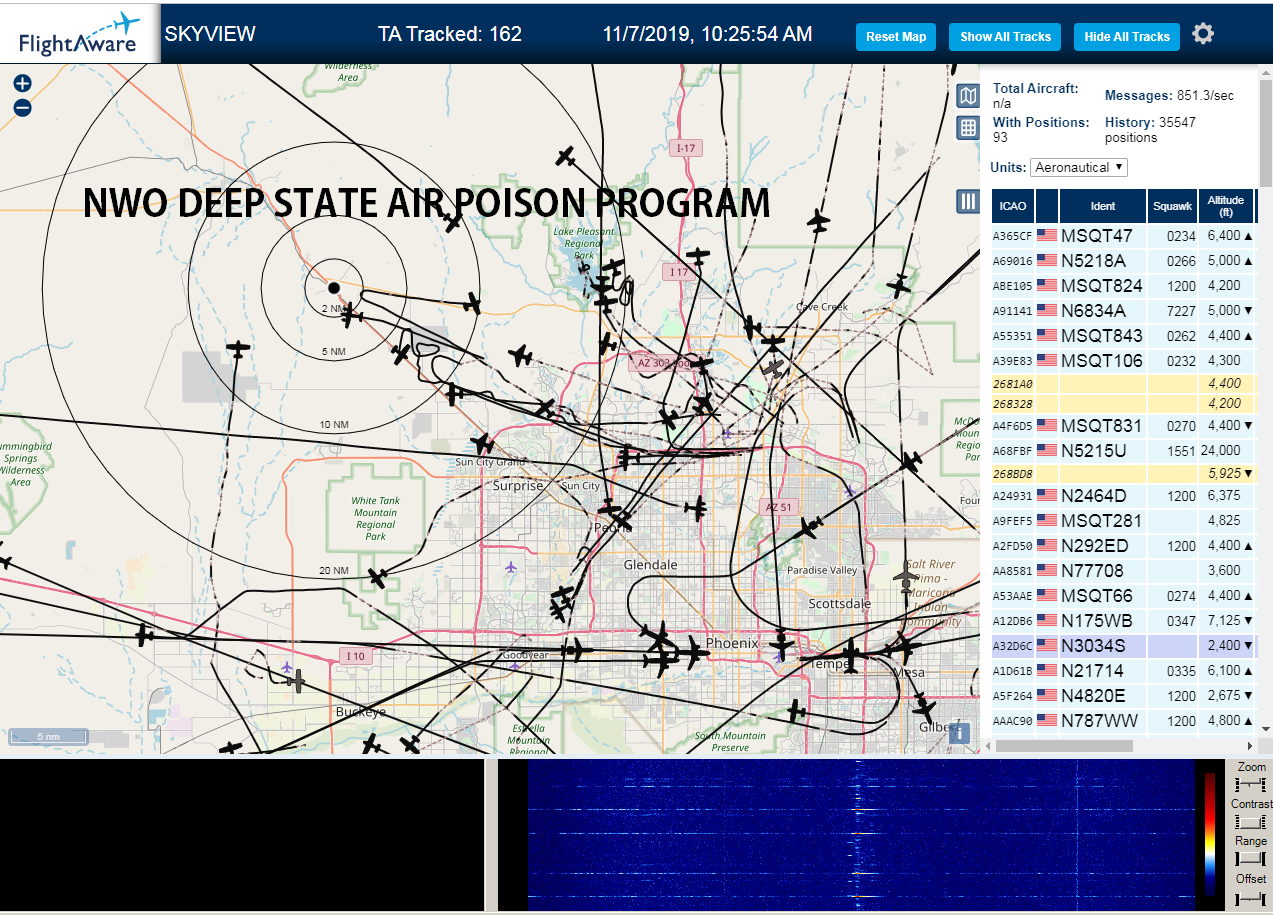Open map attribution info button
The height and width of the screenshot is (915, 1273).
959,732
